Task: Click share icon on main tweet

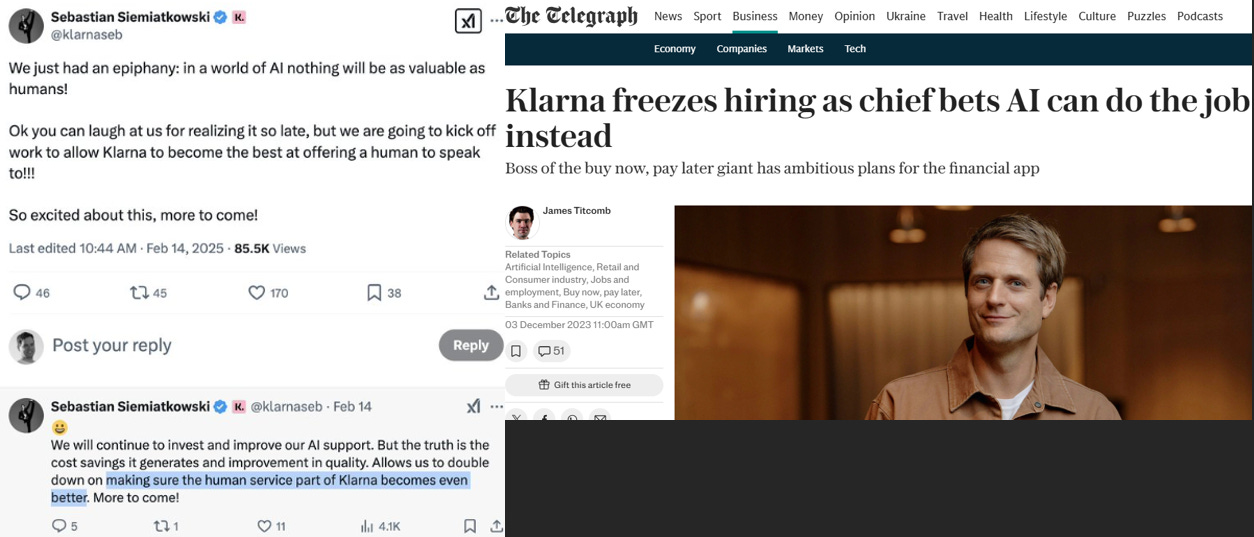Action: pos(491,292)
